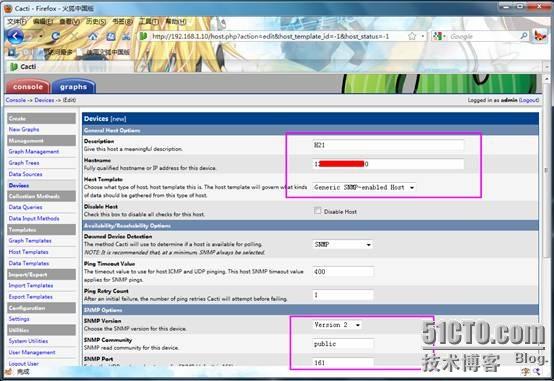This screenshot has width=554, height=381.
Task: Open the 工具(T) menu
Action: coord(148,22)
